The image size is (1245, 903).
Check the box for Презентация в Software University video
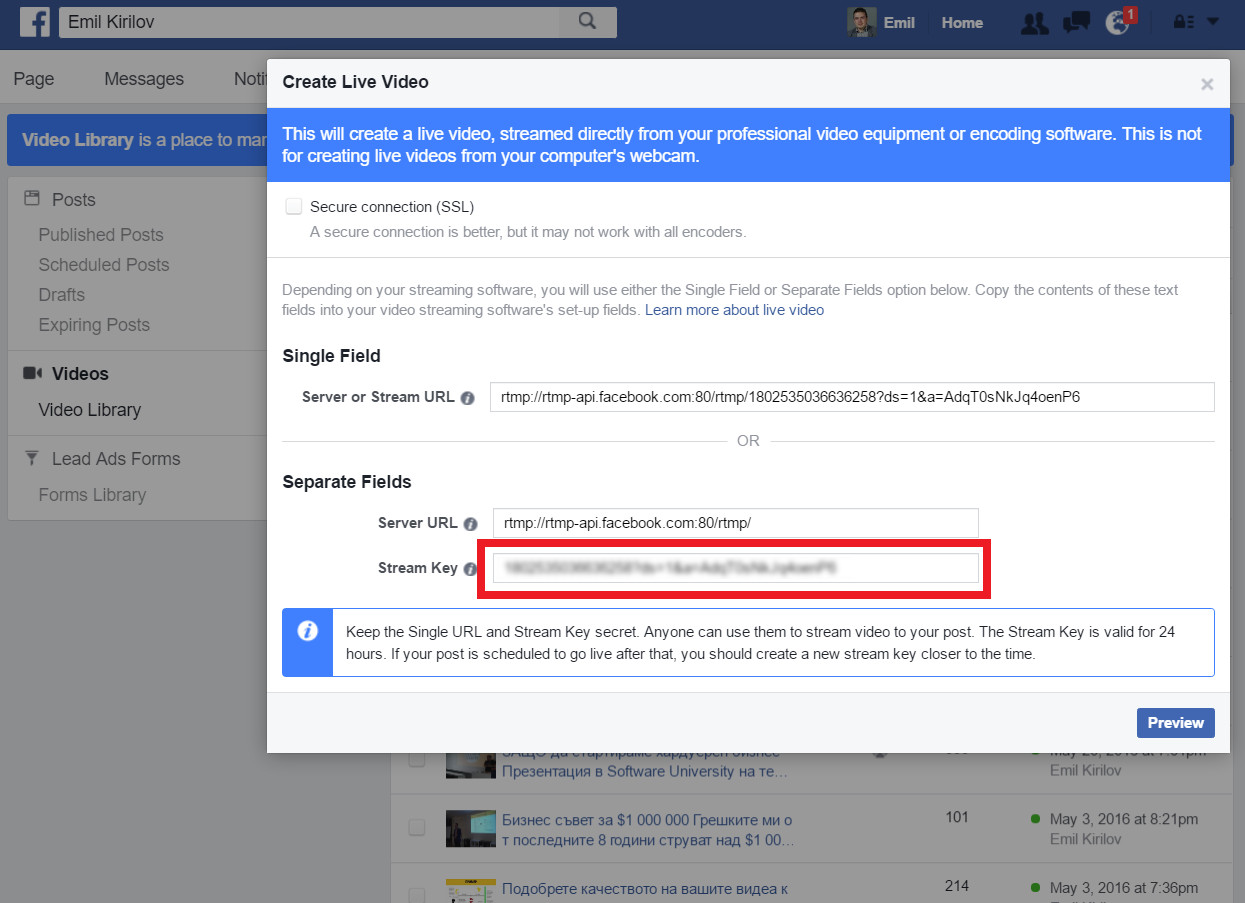(x=416, y=760)
